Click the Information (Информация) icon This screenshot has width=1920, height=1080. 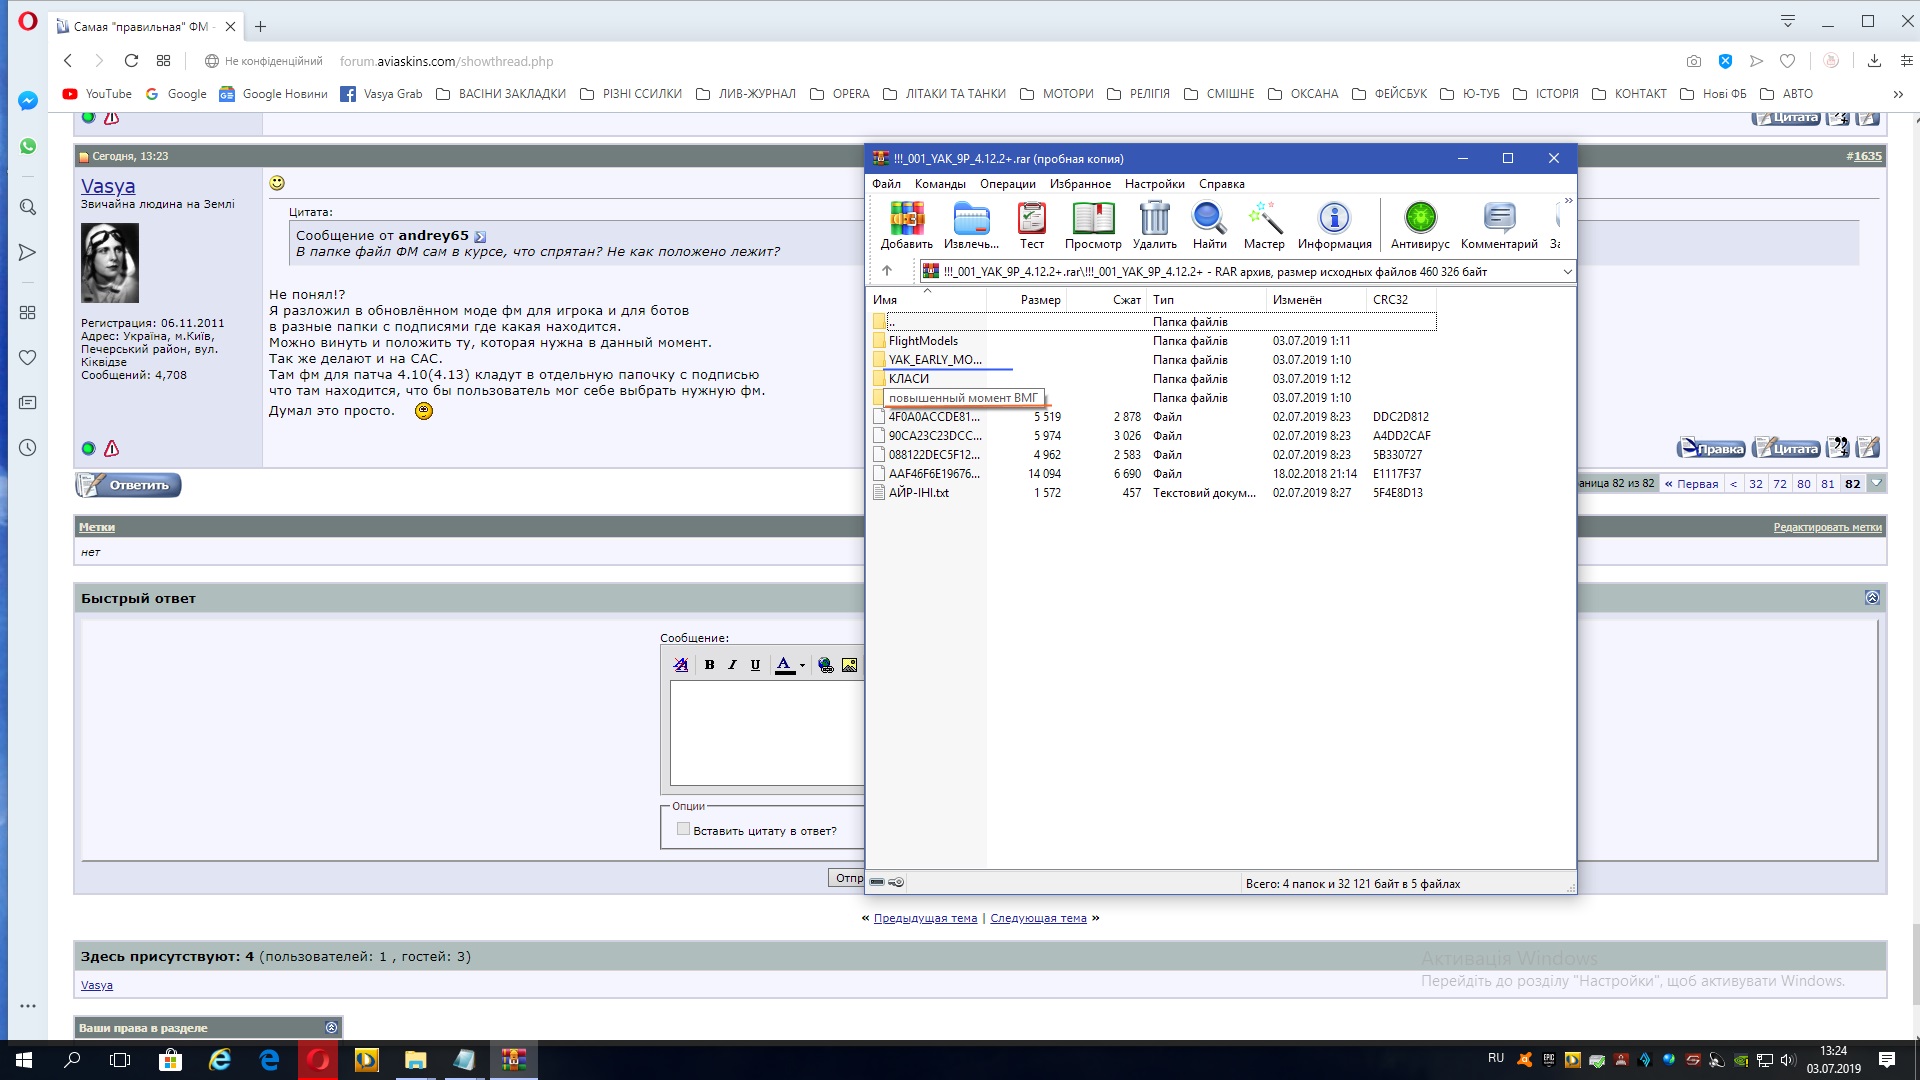click(1334, 219)
